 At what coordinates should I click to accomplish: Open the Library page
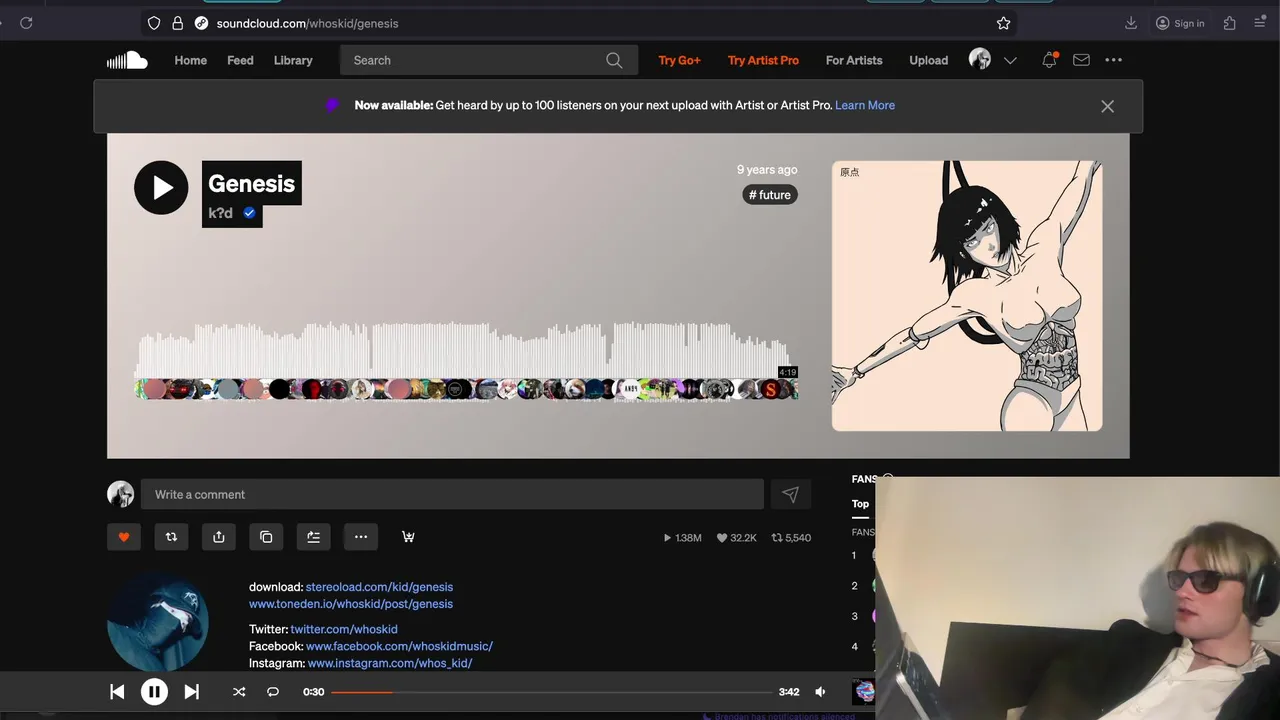coord(293,60)
